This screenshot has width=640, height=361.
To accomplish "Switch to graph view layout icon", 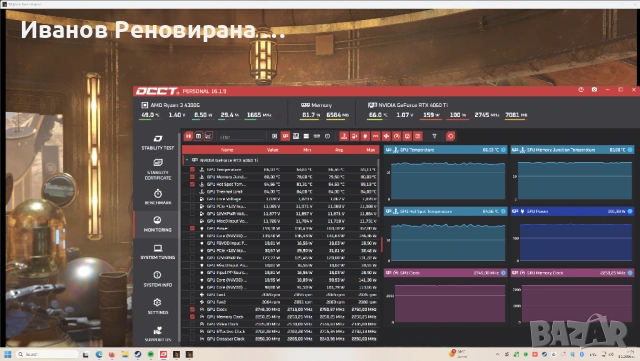I will tap(208, 136).
